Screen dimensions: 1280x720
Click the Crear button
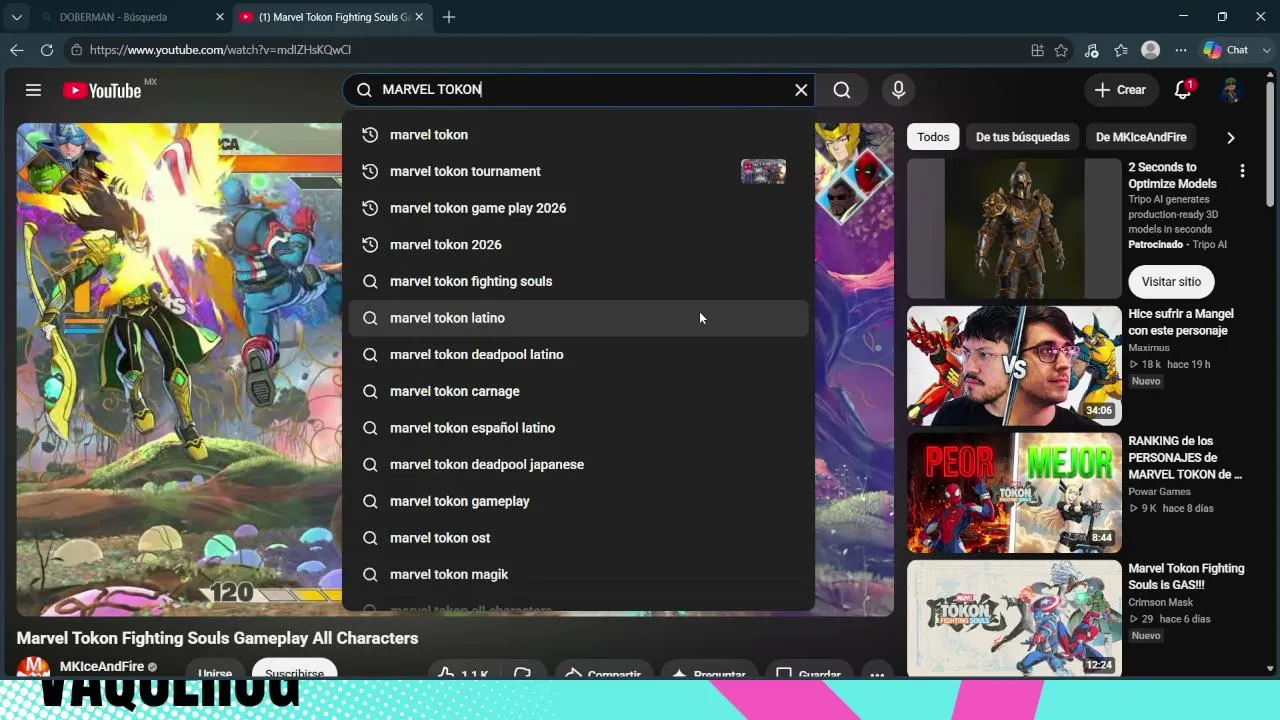(x=1120, y=90)
